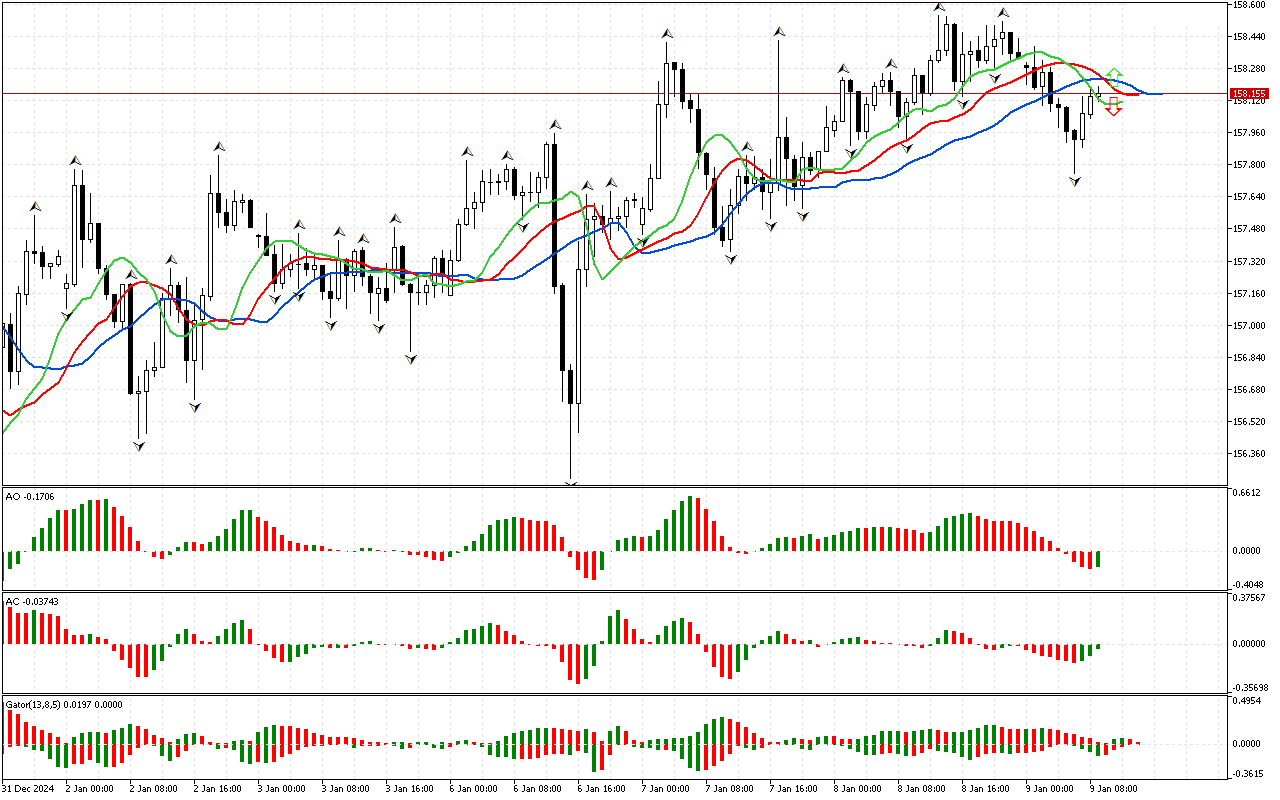Viewport: 1280px width, 800px height.
Task: Click the 9 Jan 00:00 time label
Action: 1048,788
